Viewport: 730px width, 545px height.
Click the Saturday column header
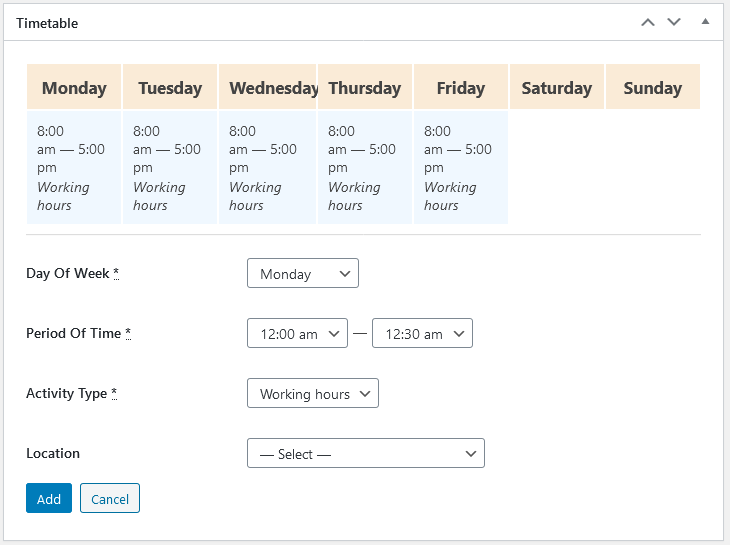pos(557,87)
